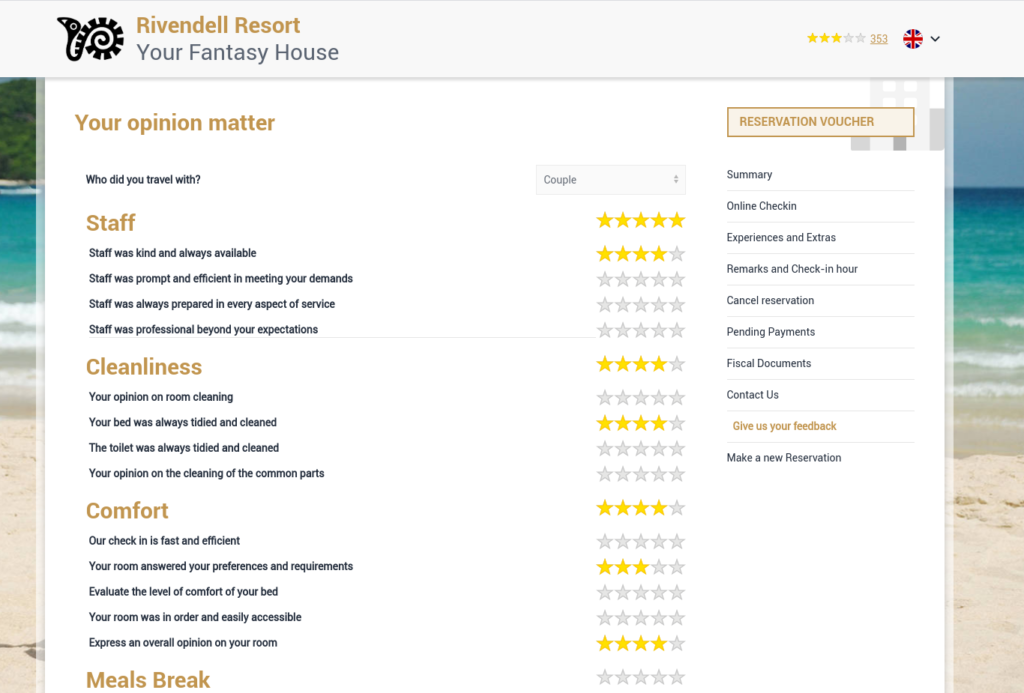Click the Cleanliness section heading
Screen dimensions: 1024x693
coord(144,366)
